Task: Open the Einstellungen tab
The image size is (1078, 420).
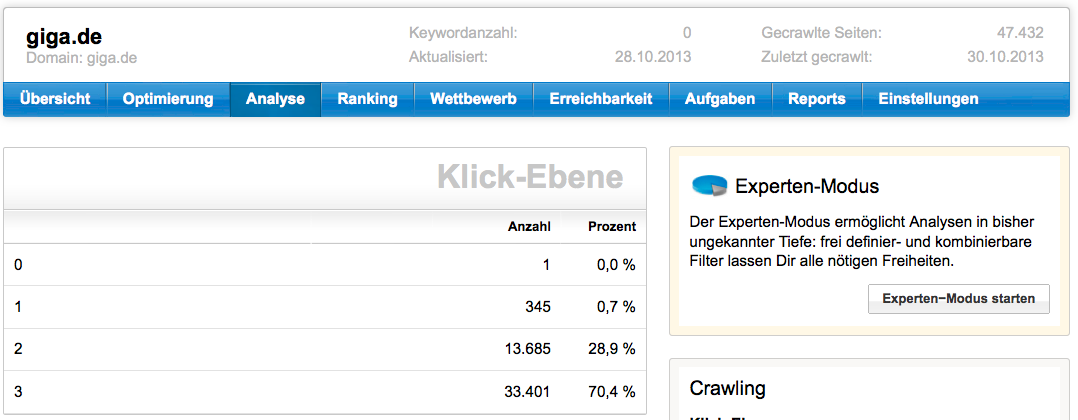Action: (928, 99)
